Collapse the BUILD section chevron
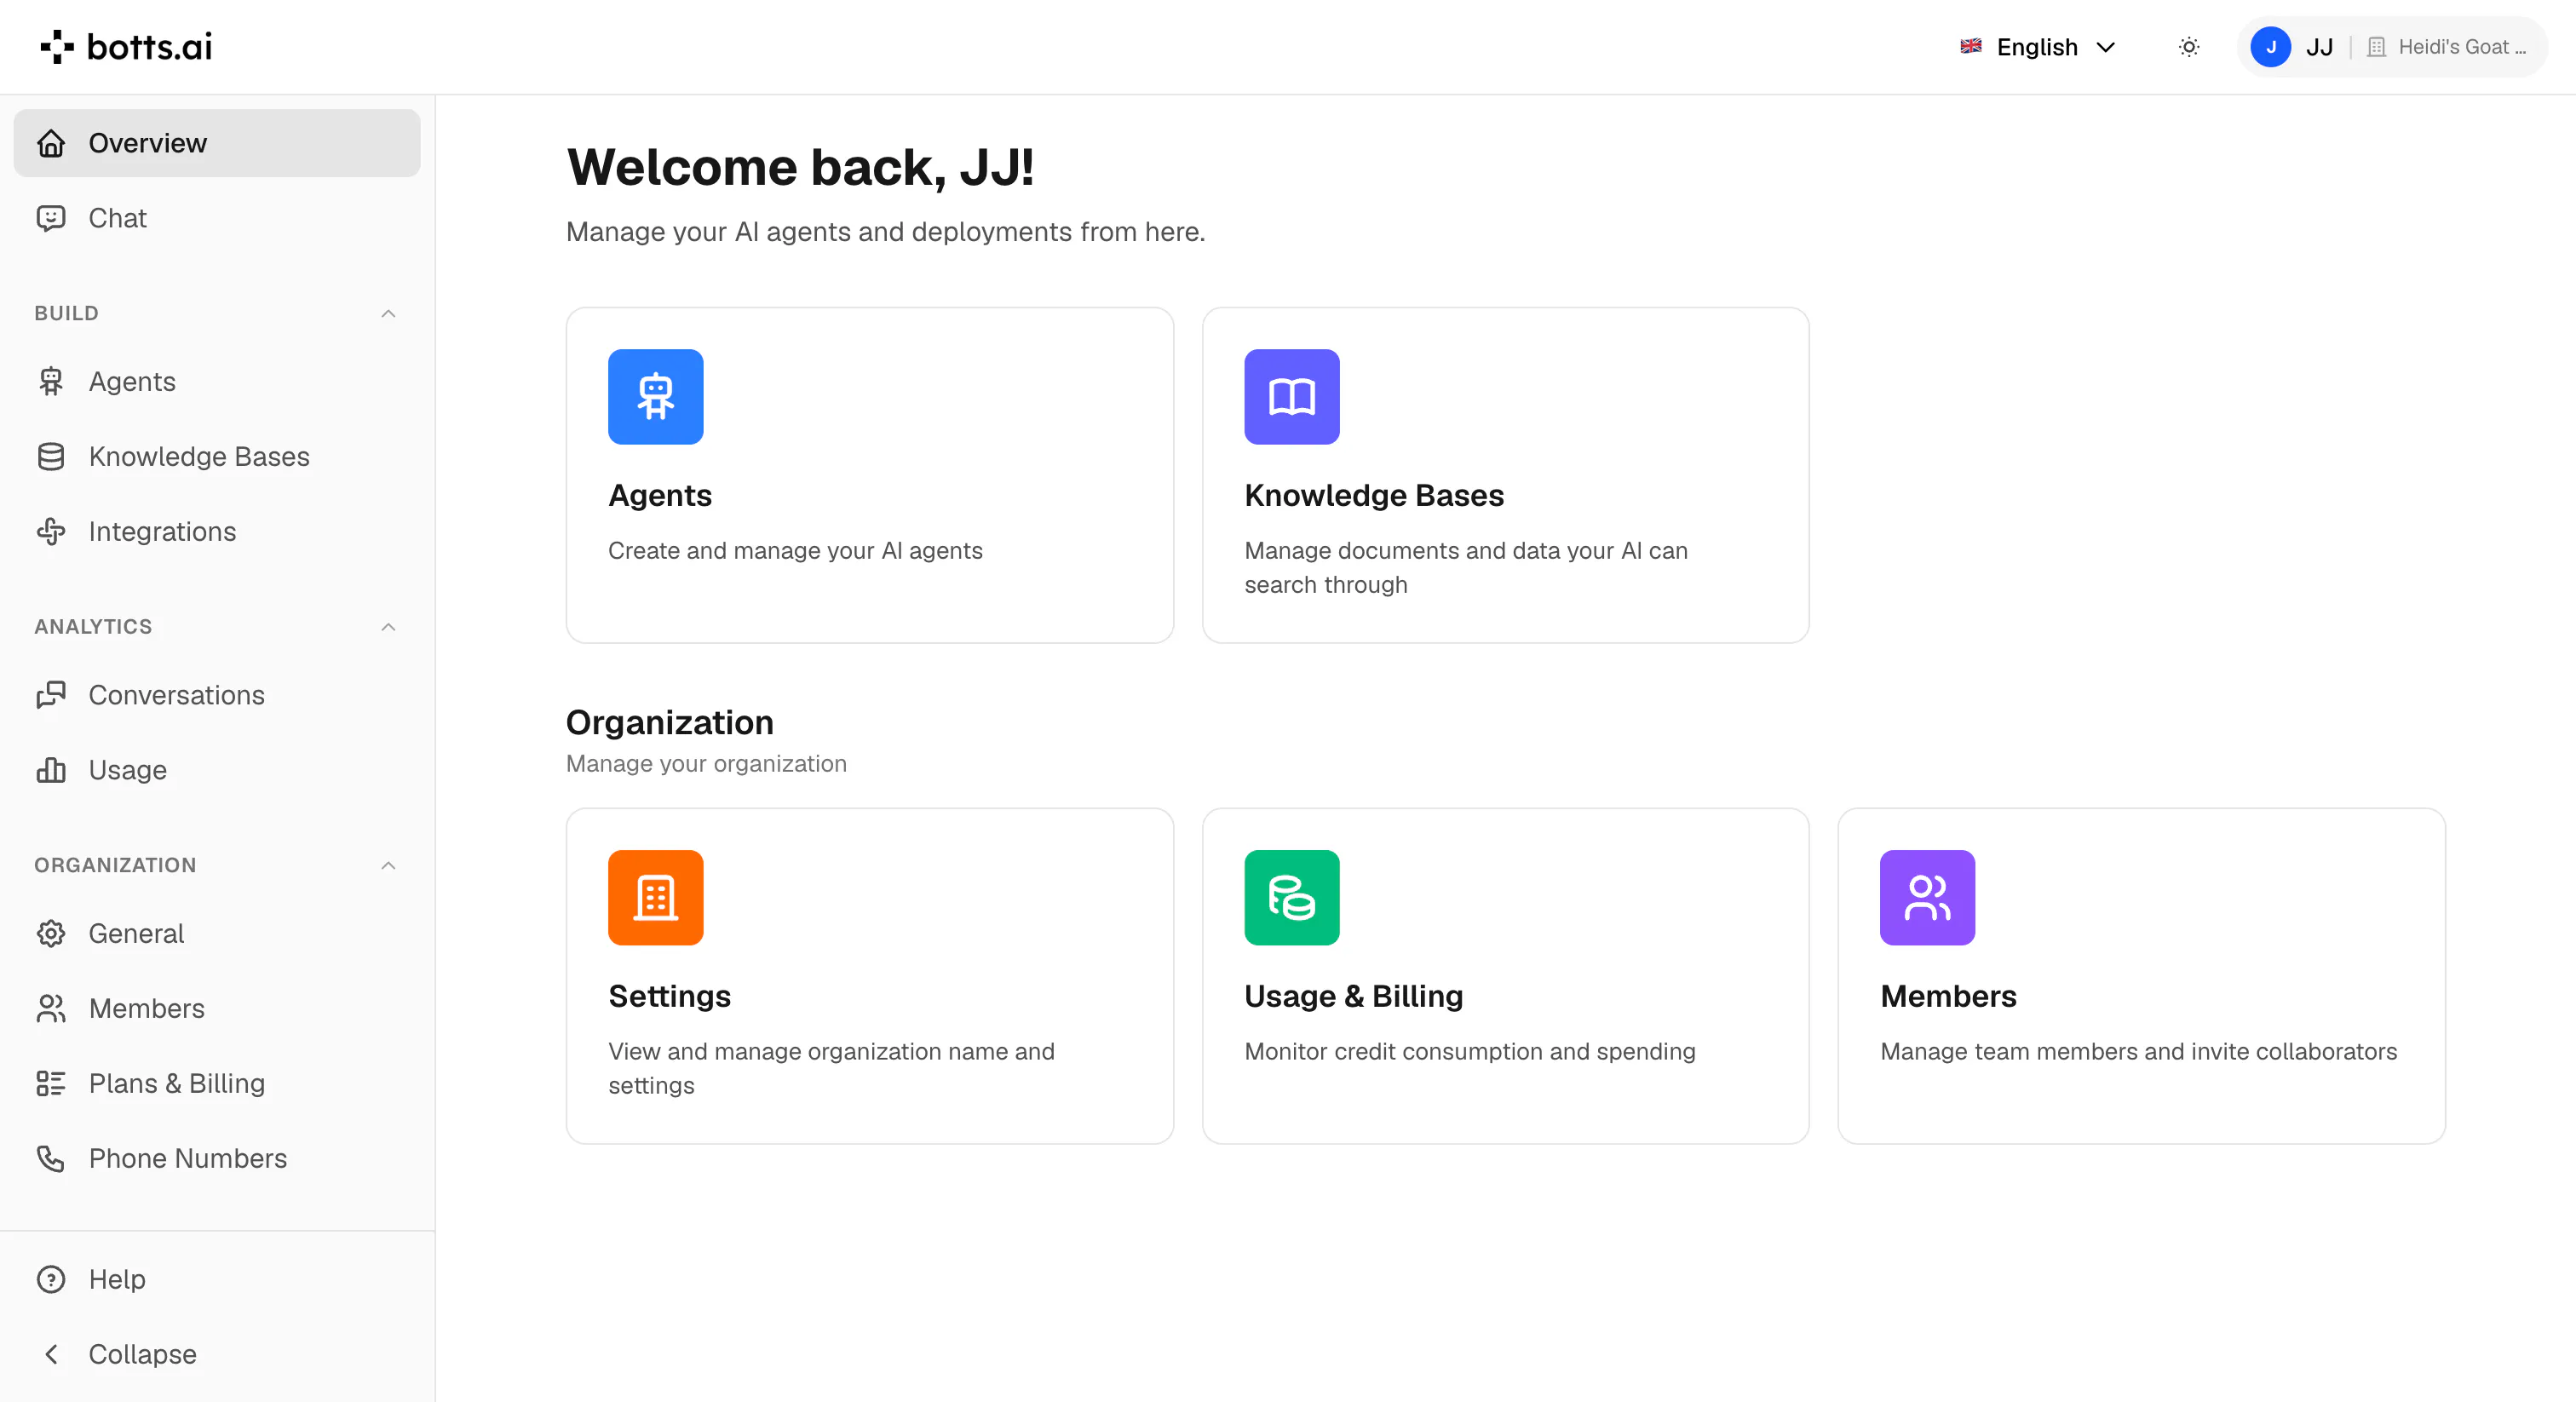This screenshot has height=1402, width=2576. coord(389,314)
